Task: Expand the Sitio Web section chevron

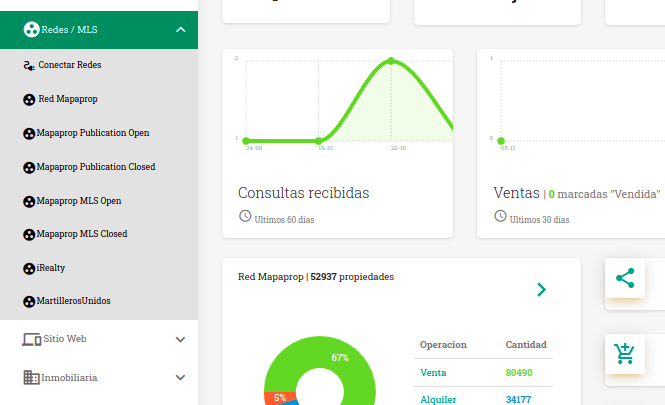Action: pos(180,339)
